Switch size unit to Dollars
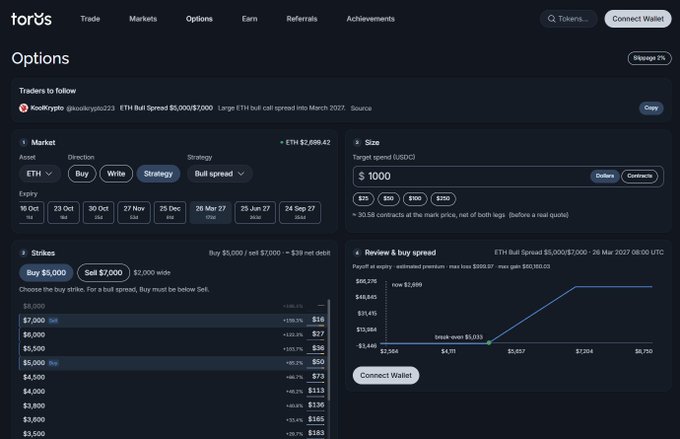Screen dimensions: 680x439 coord(605,176)
